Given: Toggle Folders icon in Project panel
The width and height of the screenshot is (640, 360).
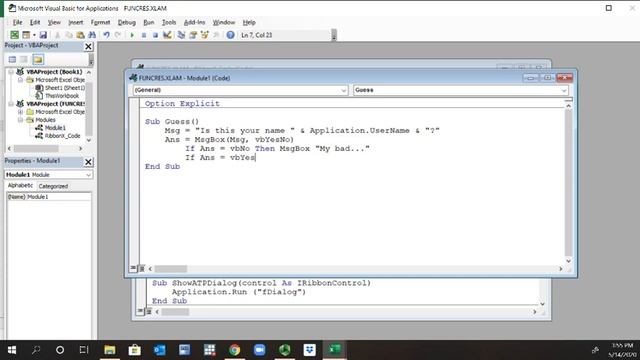Looking at the screenshot, I should tap(38, 60).
